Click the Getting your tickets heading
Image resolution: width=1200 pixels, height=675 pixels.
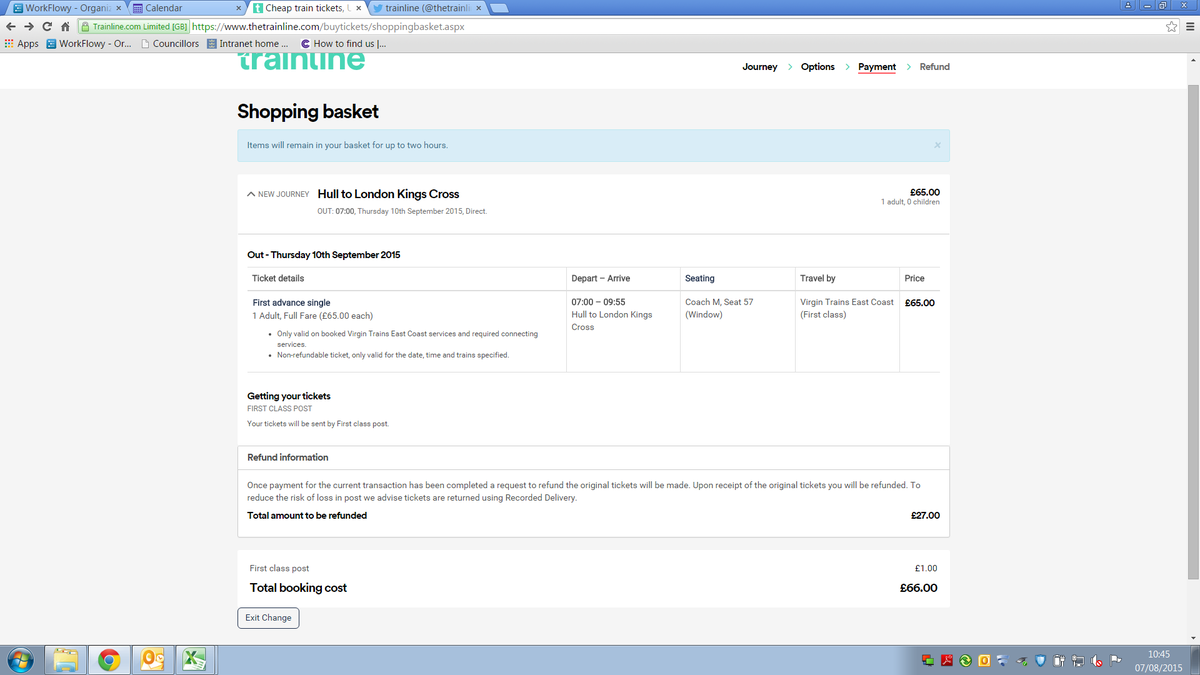[x=289, y=396]
